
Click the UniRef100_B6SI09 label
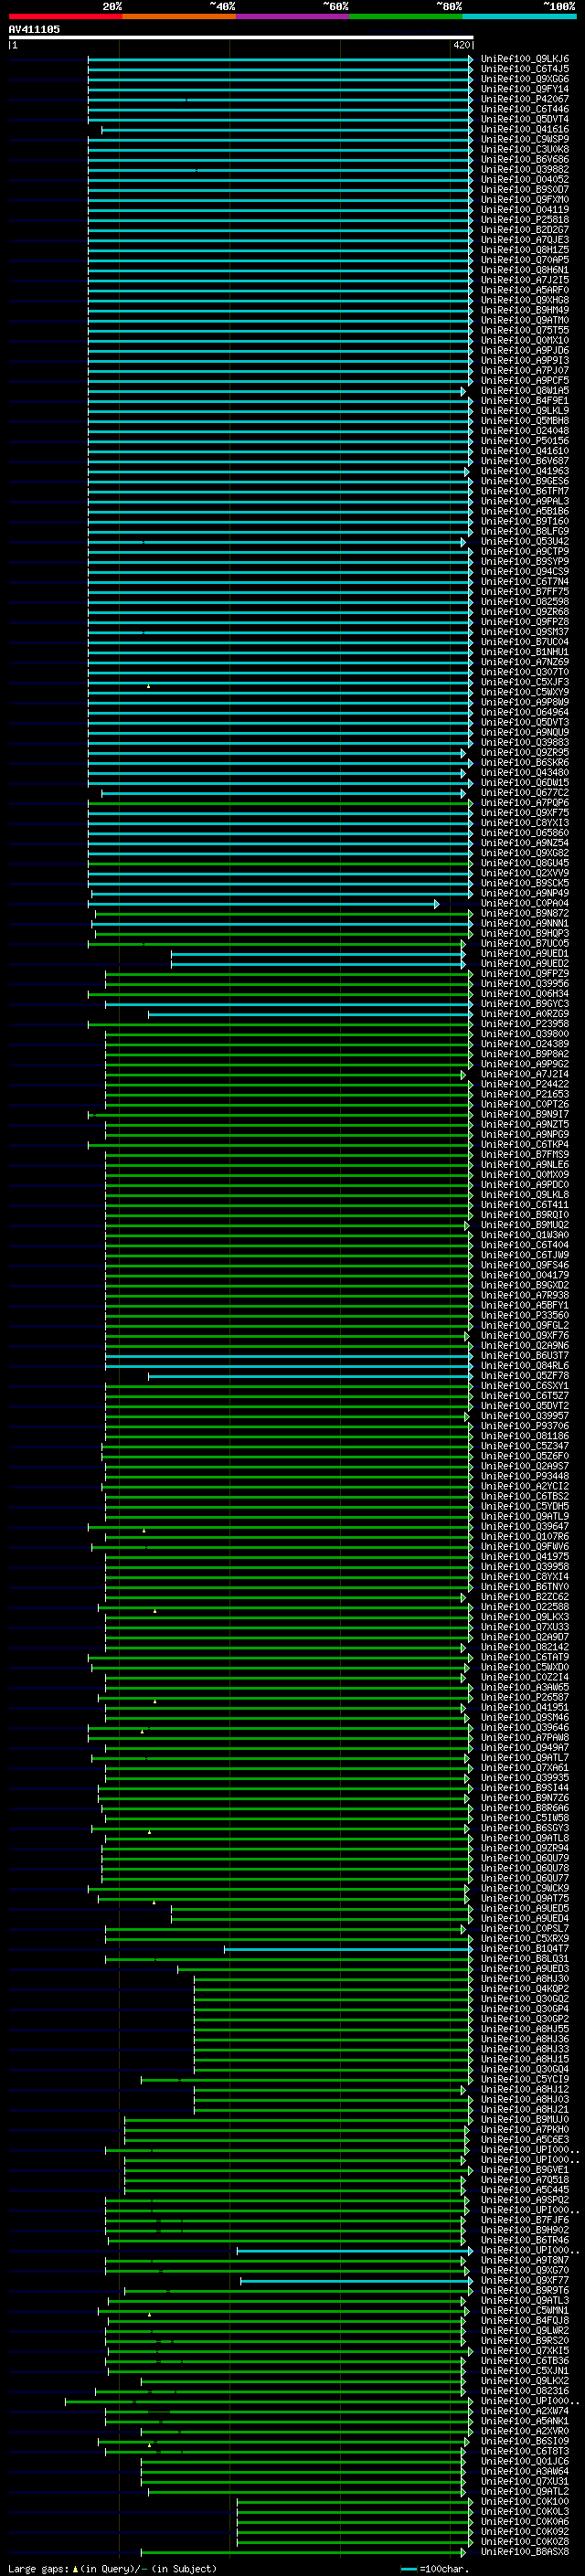click(x=525, y=2441)
